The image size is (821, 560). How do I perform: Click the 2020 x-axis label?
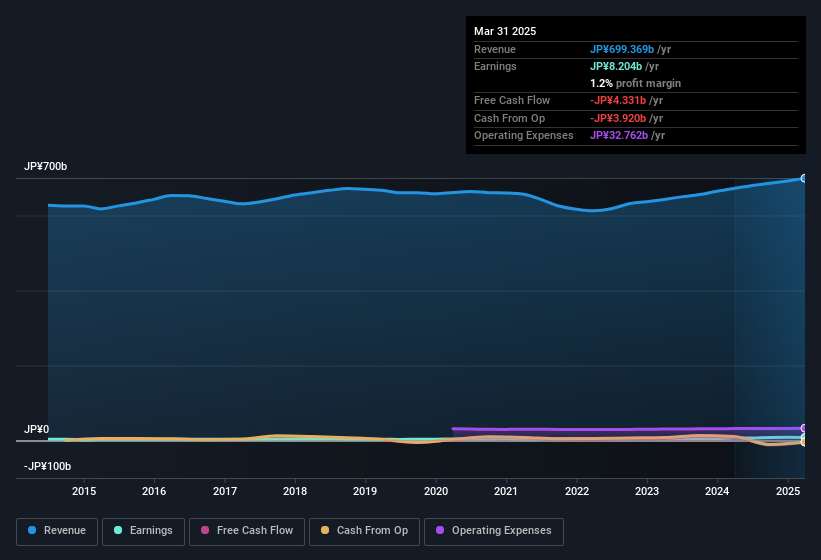tap(436, 491)
